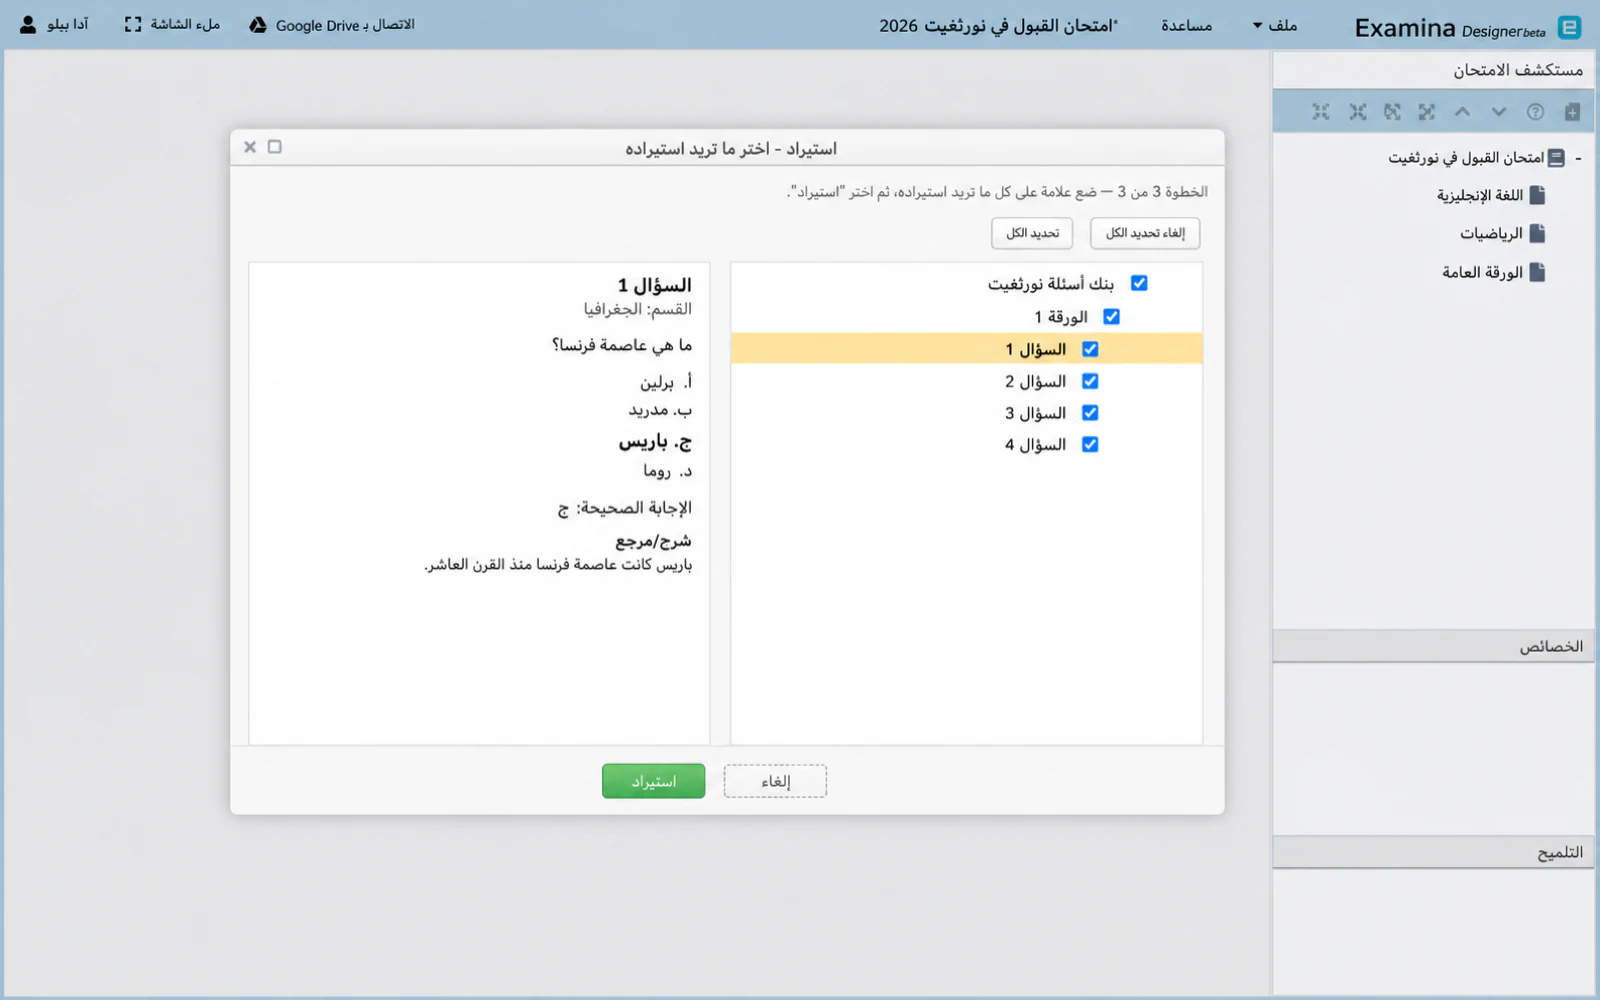Toggle the السؤال 4 checkbox
The width and height of the screenshot is (1600, 1000).
[1090, 445]
